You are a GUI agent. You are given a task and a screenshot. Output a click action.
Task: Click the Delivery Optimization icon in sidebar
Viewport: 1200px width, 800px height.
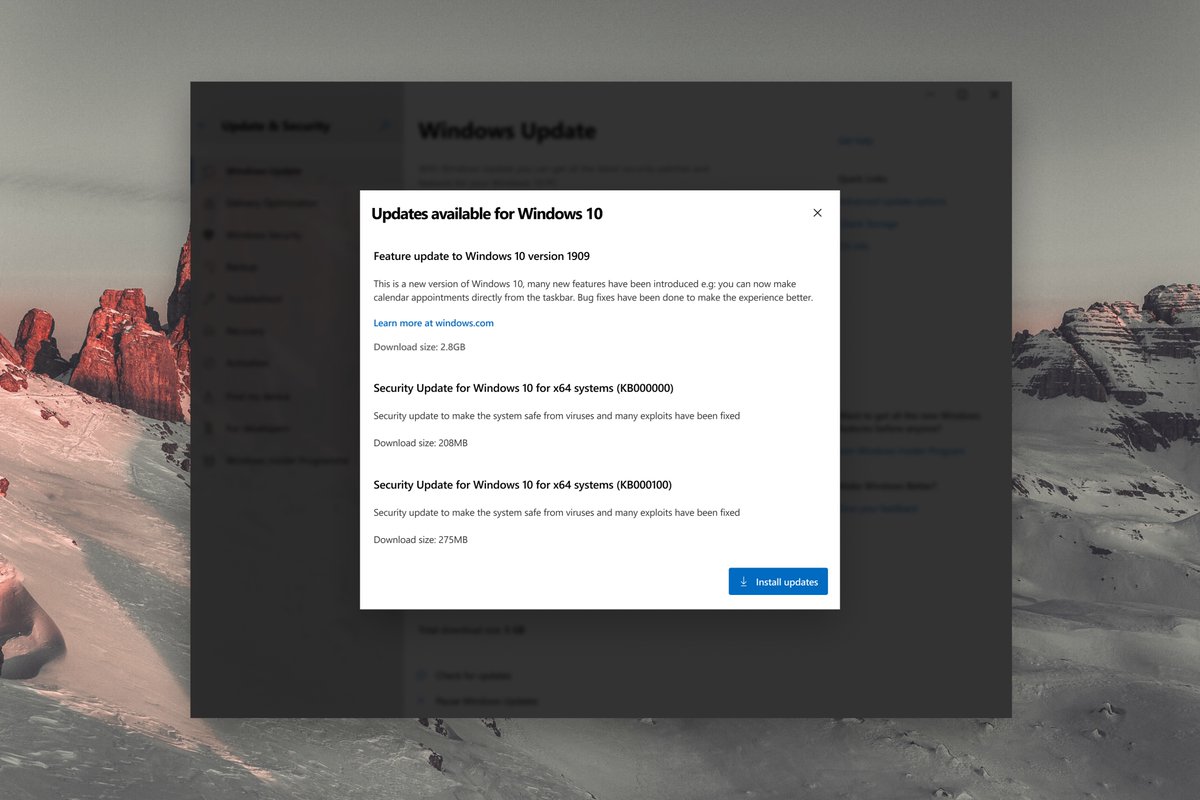[208, 203]
